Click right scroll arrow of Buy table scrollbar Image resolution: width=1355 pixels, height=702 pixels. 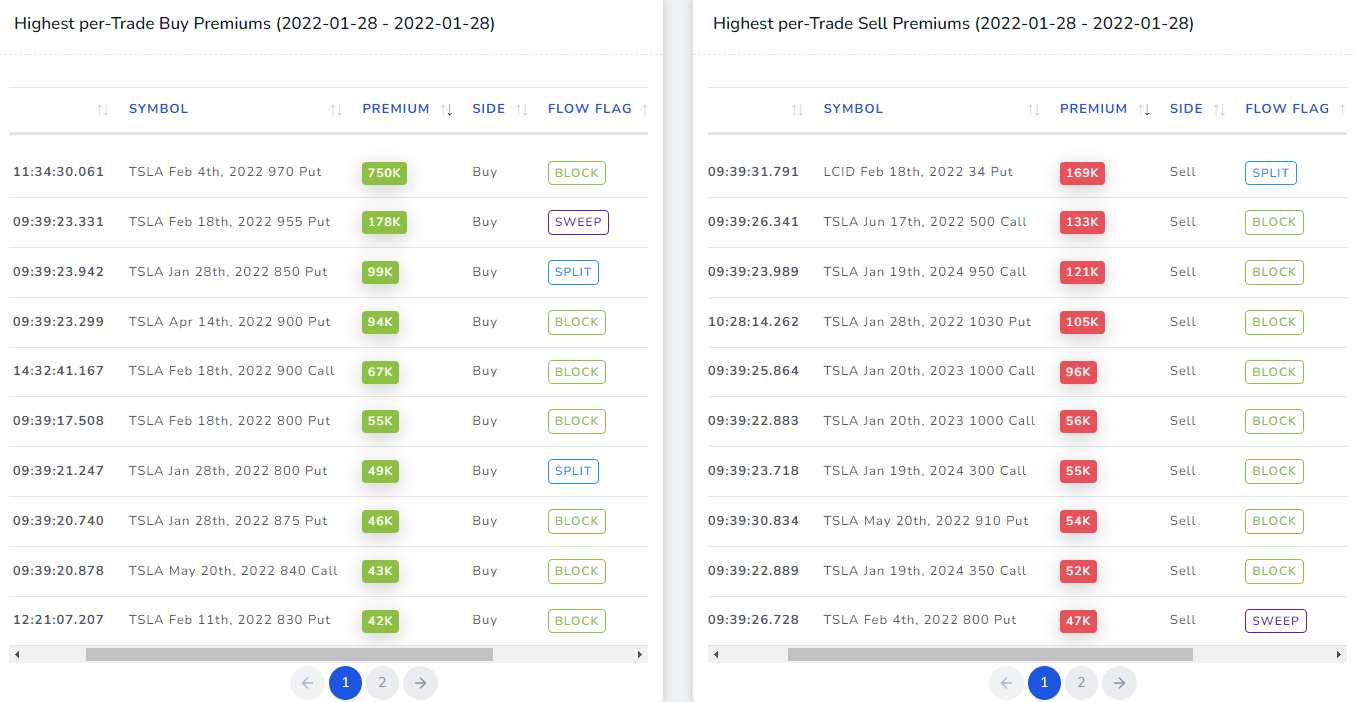tap(640, 655)
